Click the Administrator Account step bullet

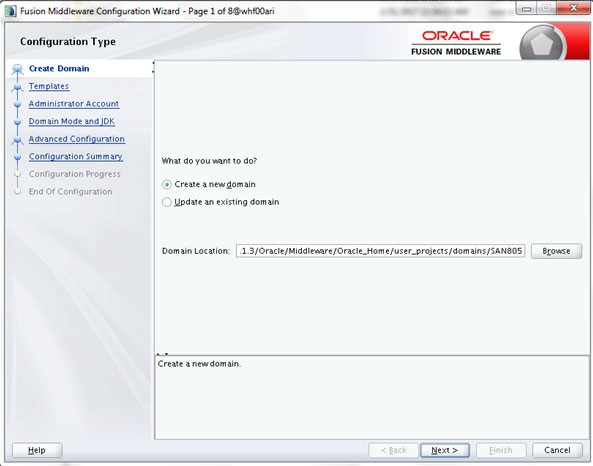point(17,104)
